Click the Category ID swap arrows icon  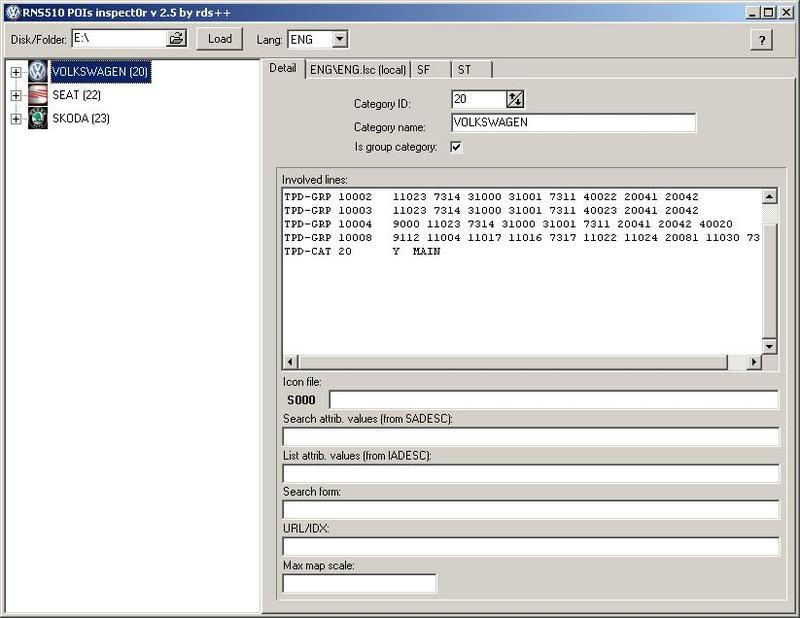tap(515, 99)
